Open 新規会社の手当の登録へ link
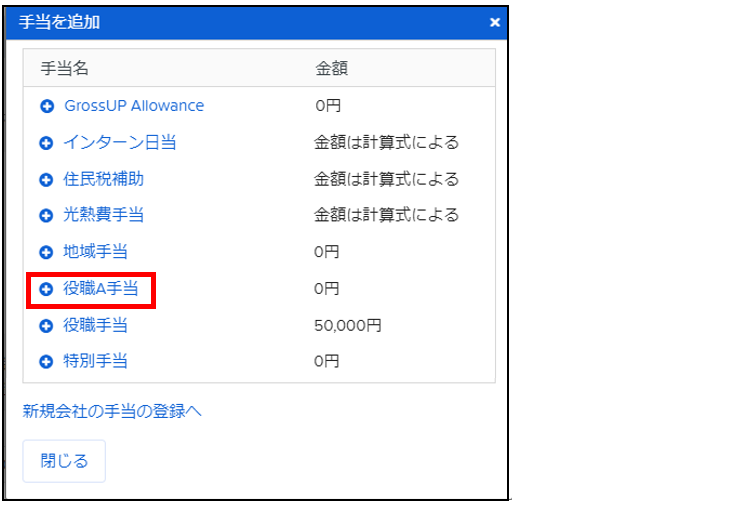The image size is (737, 506). pyautogui.click(x=112, y=411)
